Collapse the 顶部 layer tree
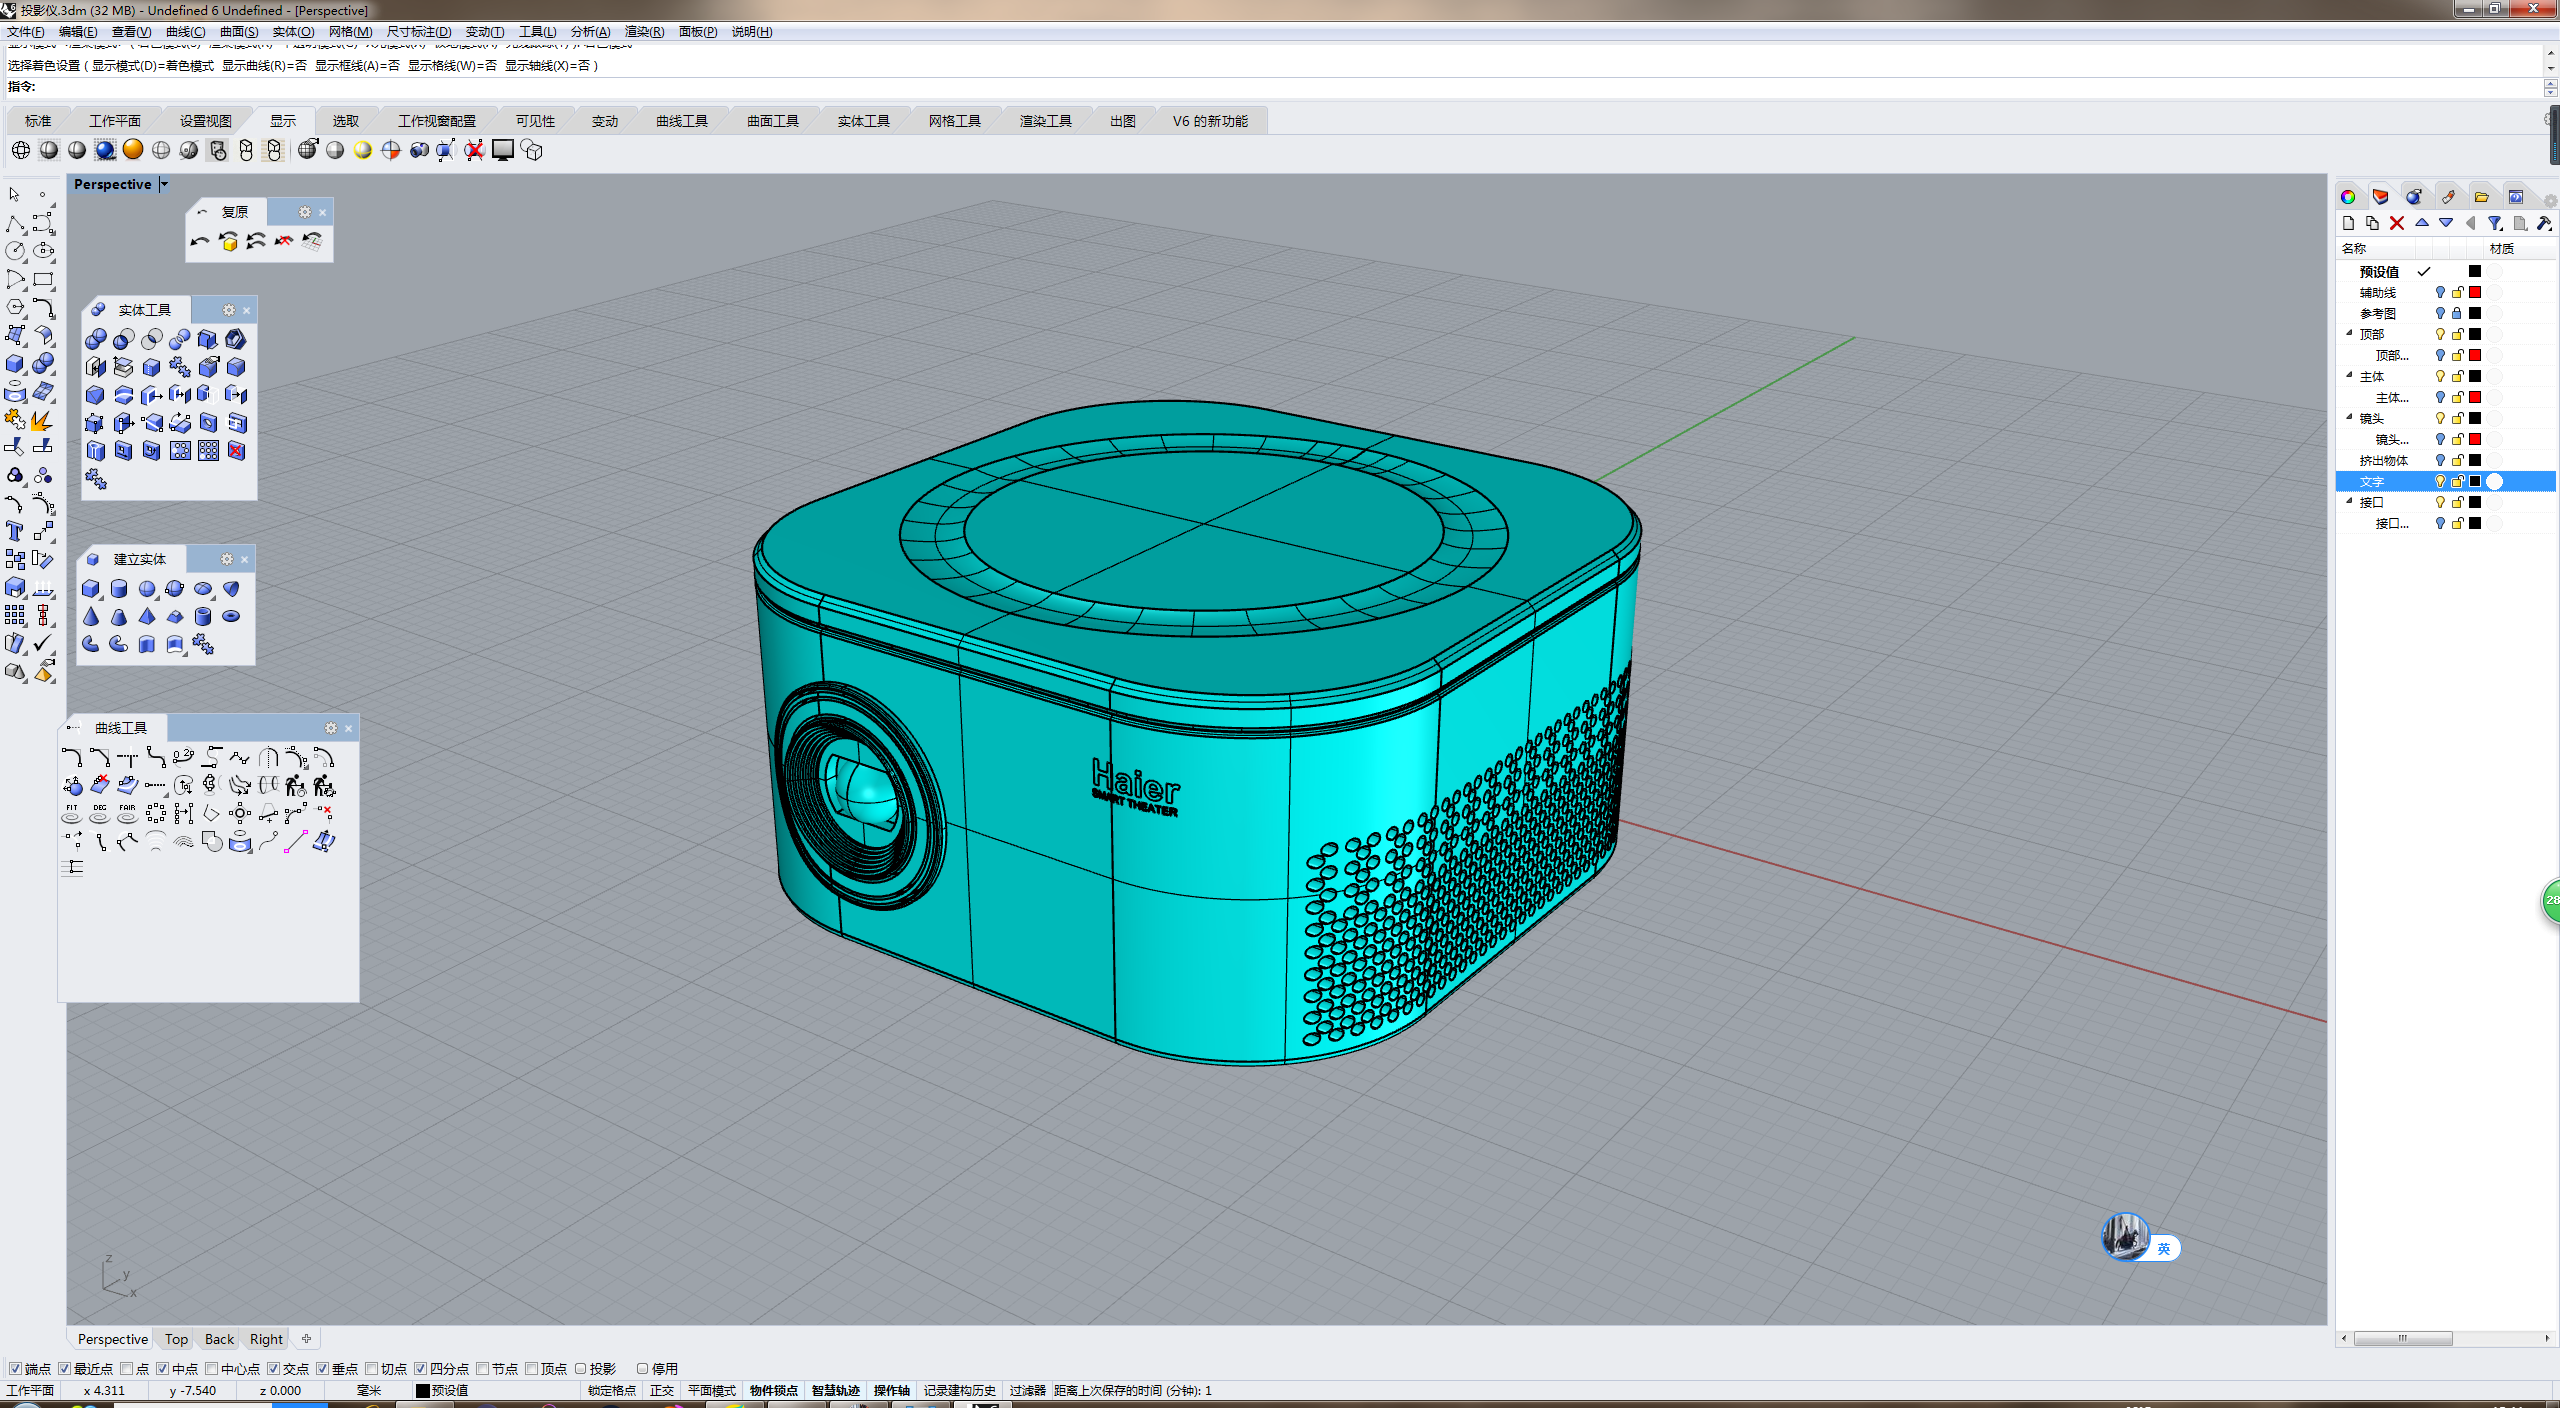2560x1408 pixels. (2350, 334)
